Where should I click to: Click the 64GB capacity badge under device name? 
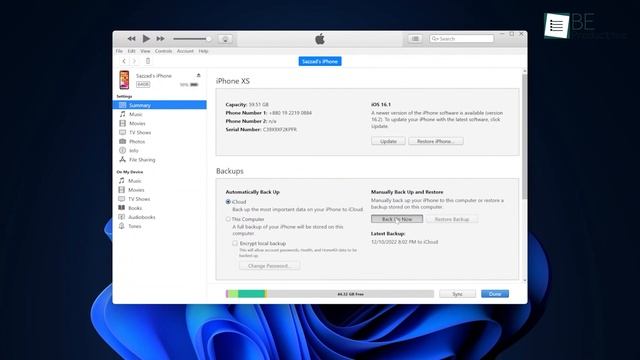click(x=143, y=84)
